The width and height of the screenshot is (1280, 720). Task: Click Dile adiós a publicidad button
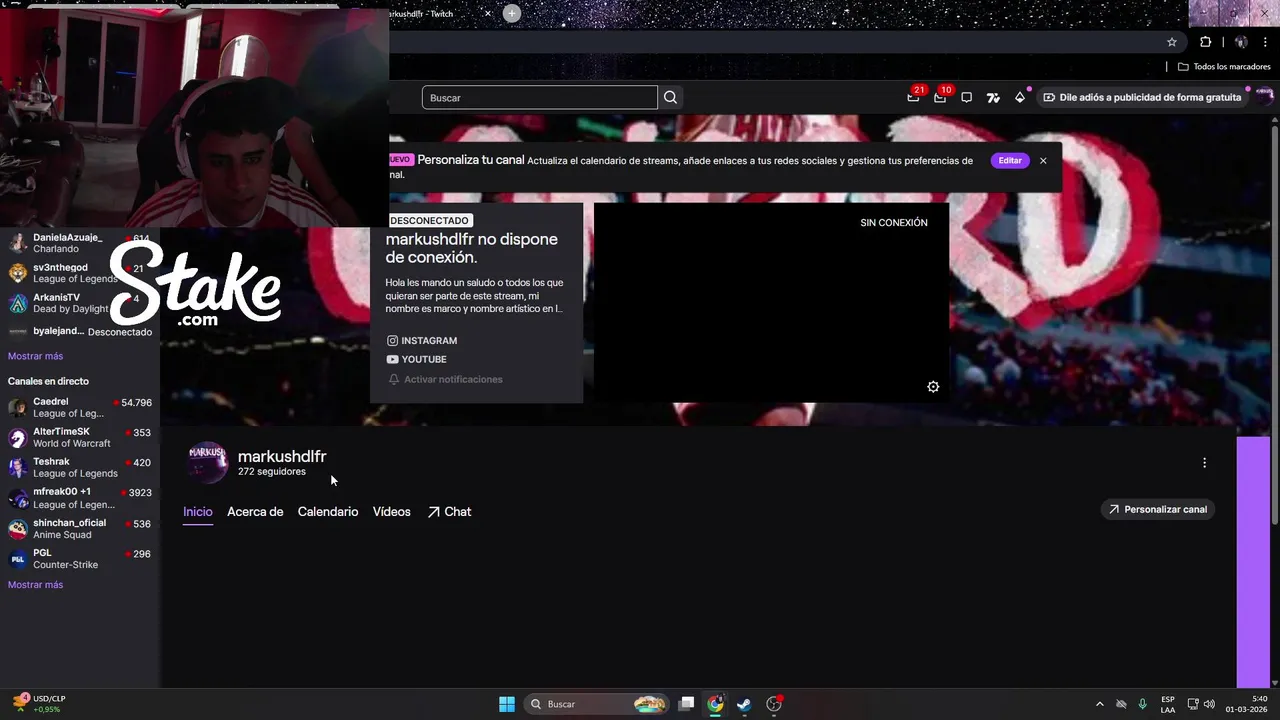coord(1141,97)
